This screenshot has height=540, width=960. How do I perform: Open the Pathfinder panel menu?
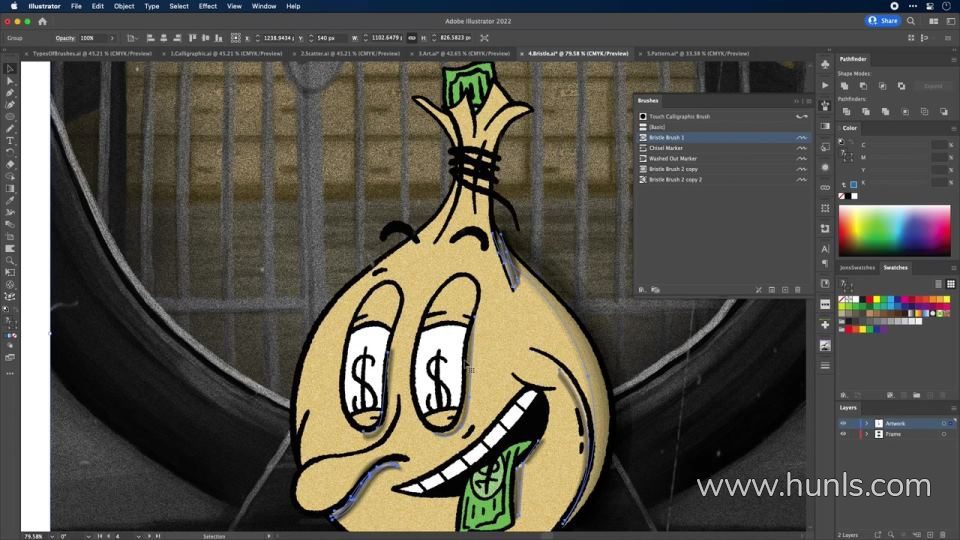(953, 59)
